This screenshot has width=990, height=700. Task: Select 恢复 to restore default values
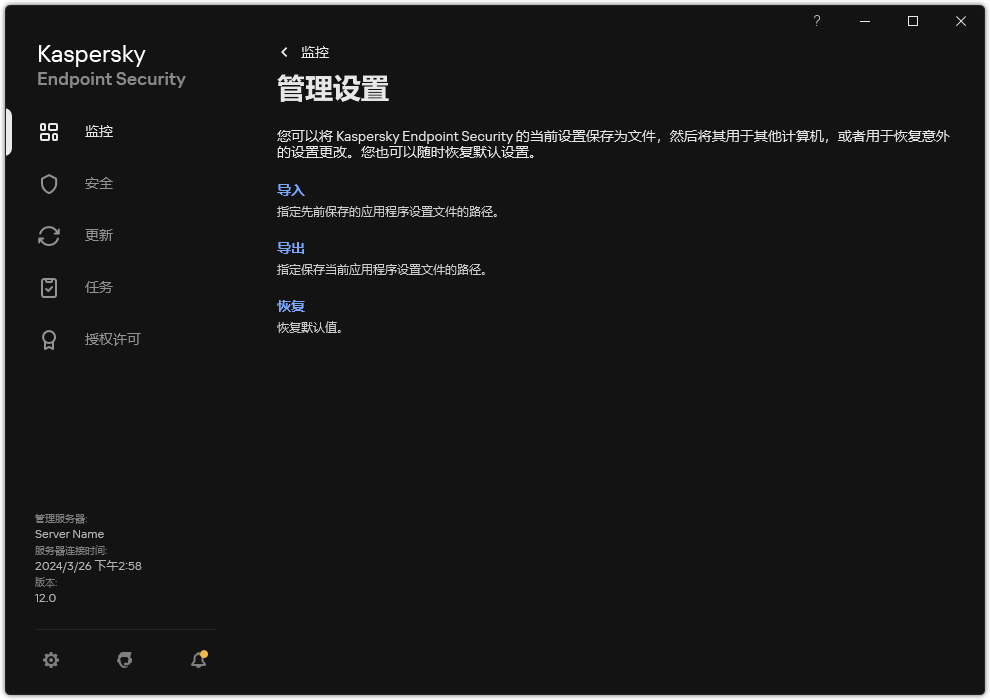tap(290, 305)
